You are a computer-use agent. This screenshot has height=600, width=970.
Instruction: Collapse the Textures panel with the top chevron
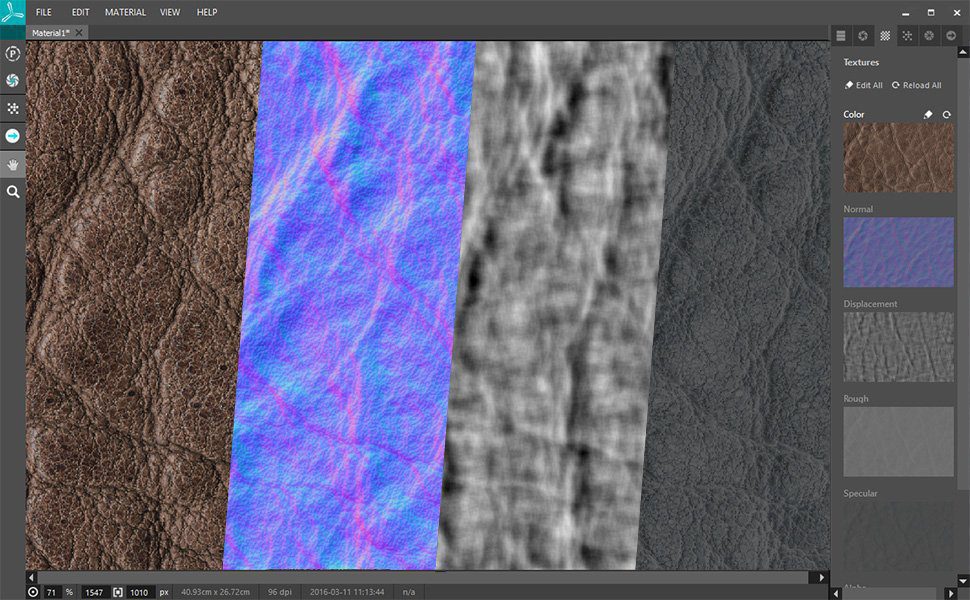963,51
